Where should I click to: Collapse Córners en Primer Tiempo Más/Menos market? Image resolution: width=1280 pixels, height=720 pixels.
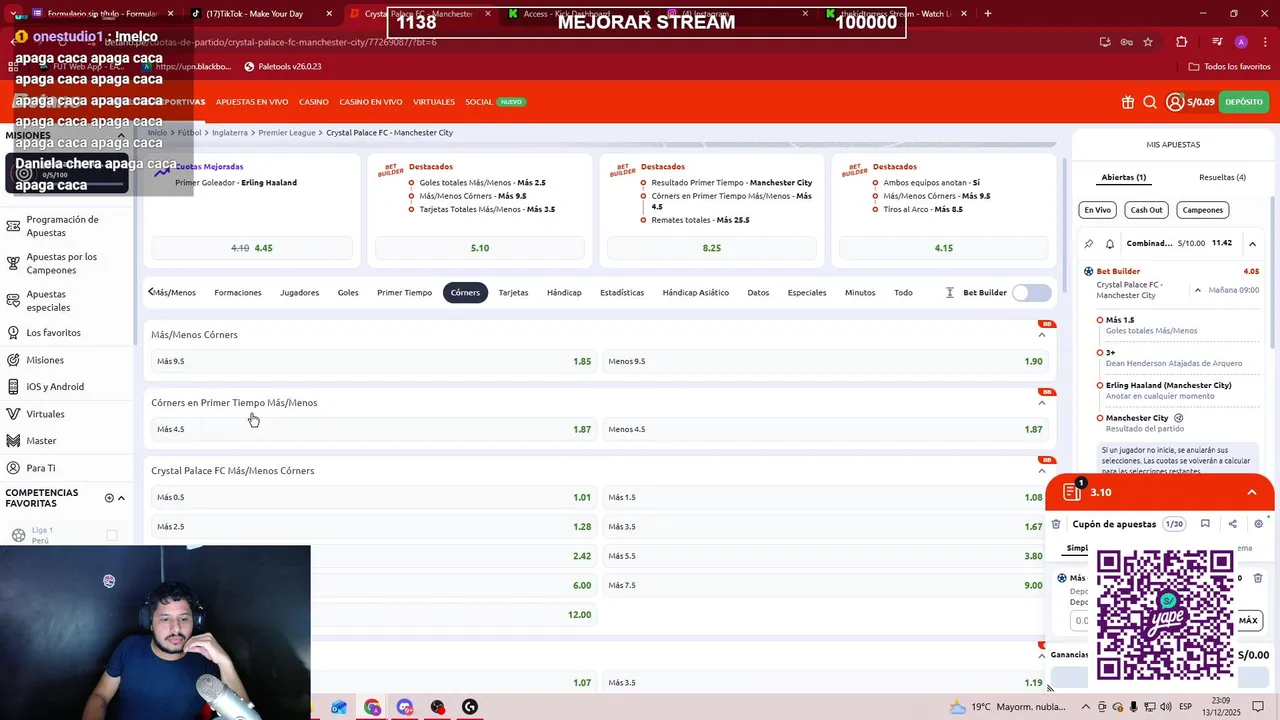point(1042,403)
